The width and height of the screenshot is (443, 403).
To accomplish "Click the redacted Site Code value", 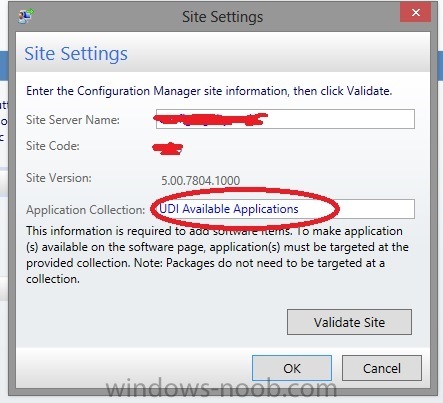I will point(167,148).
